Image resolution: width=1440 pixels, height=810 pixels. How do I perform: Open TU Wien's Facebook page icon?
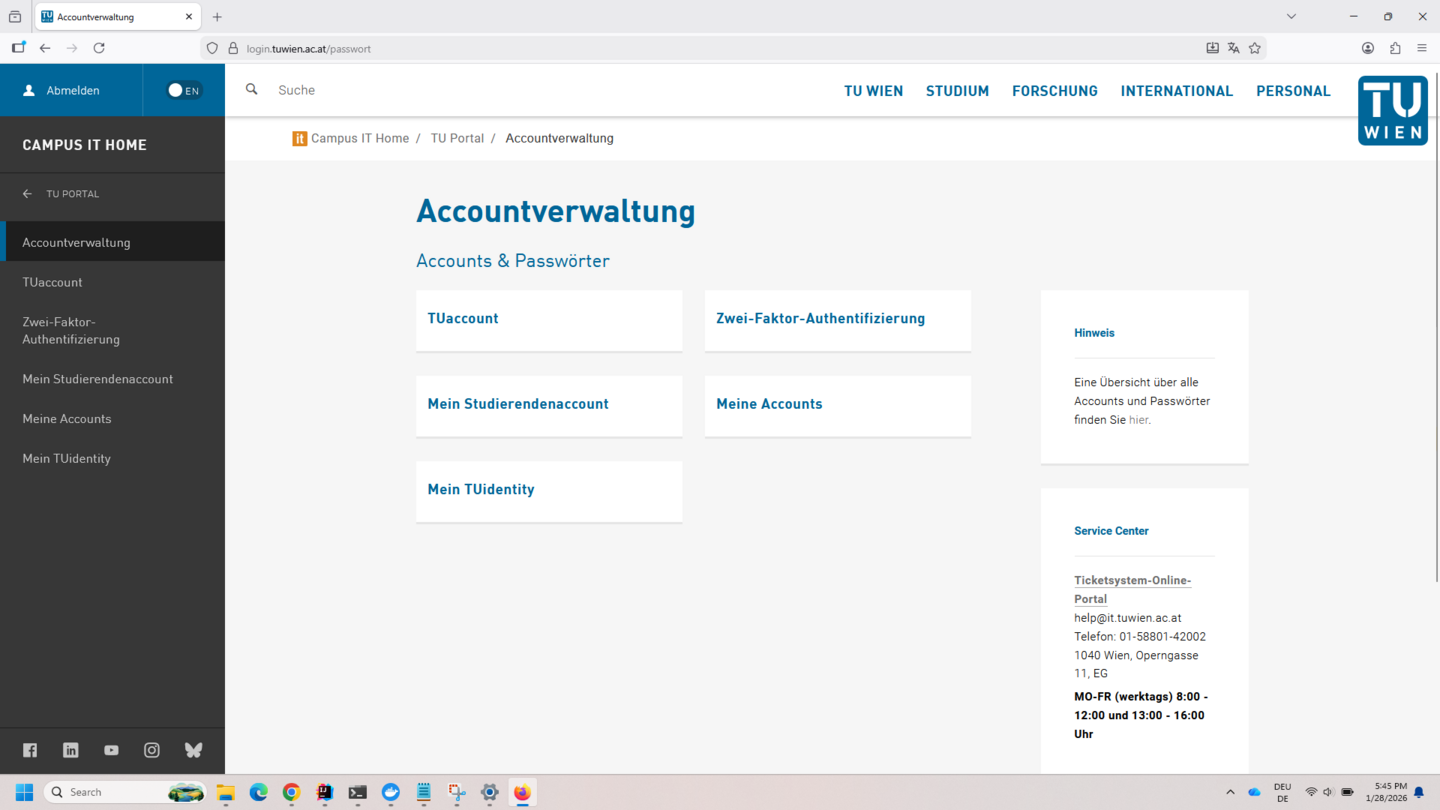pyautogui.click(x=29, y=750)
